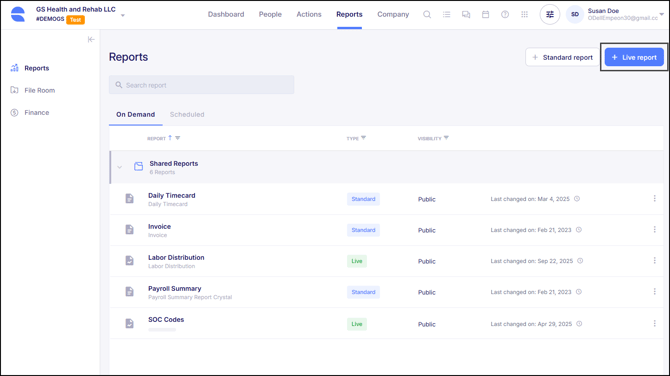Click the Public visibility for Invoice
The width and height of the screenshot is (670, 376).
[x=426, y=230]
